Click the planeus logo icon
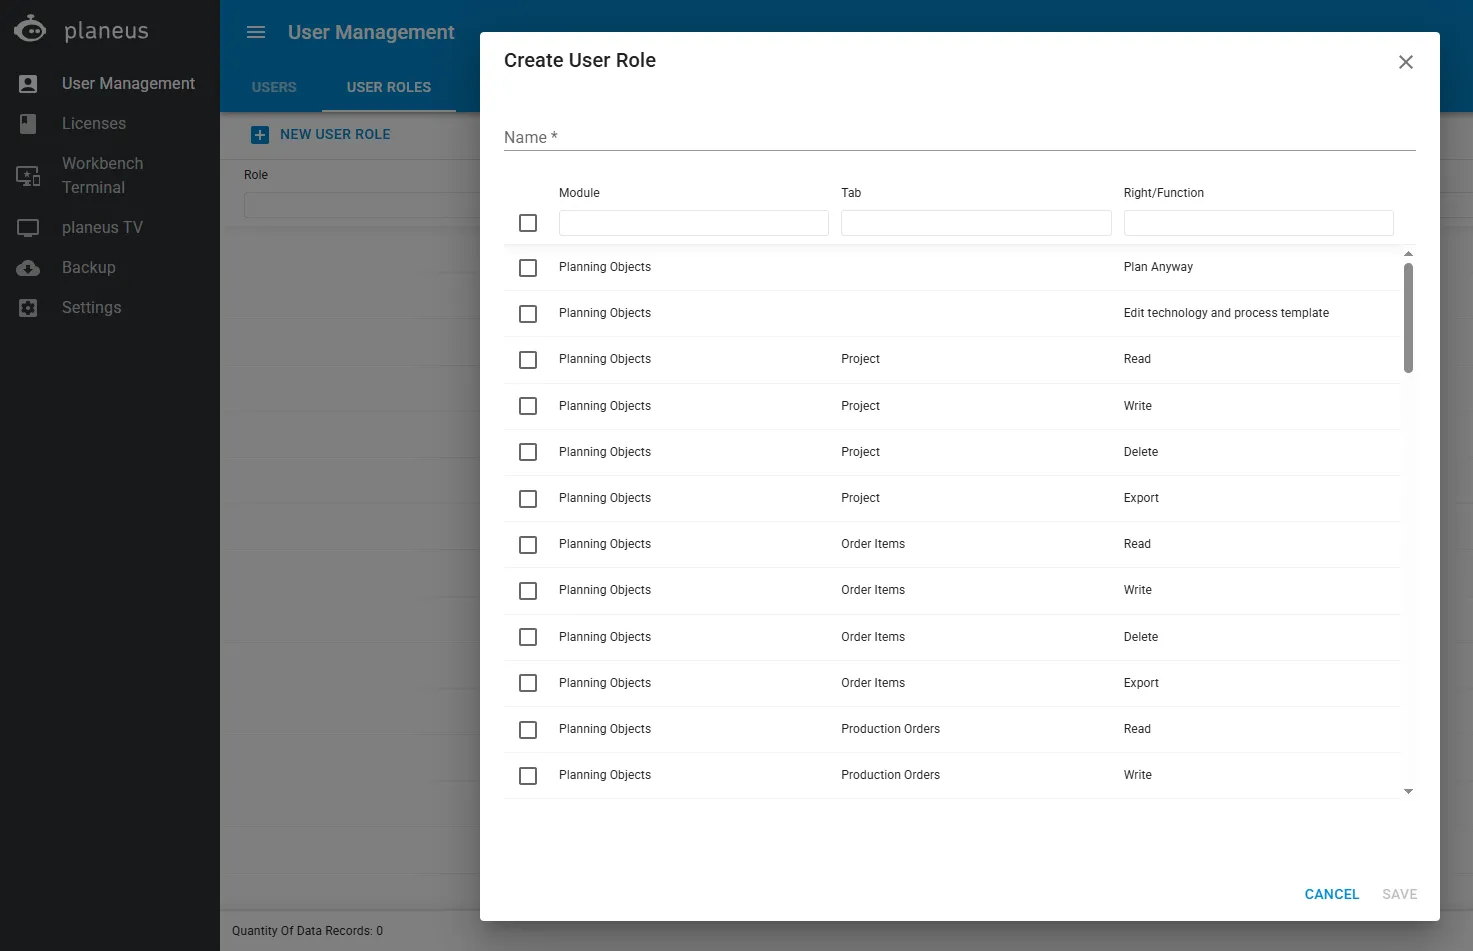 (30, 29)
